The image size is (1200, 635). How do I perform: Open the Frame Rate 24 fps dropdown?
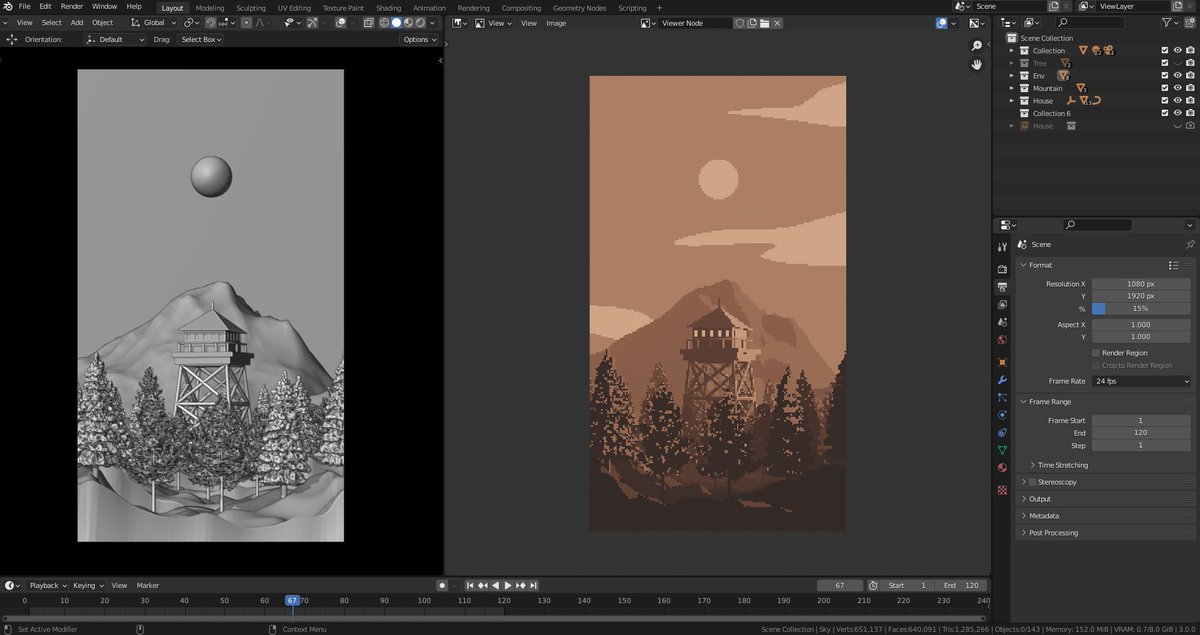coord(1142,381)
